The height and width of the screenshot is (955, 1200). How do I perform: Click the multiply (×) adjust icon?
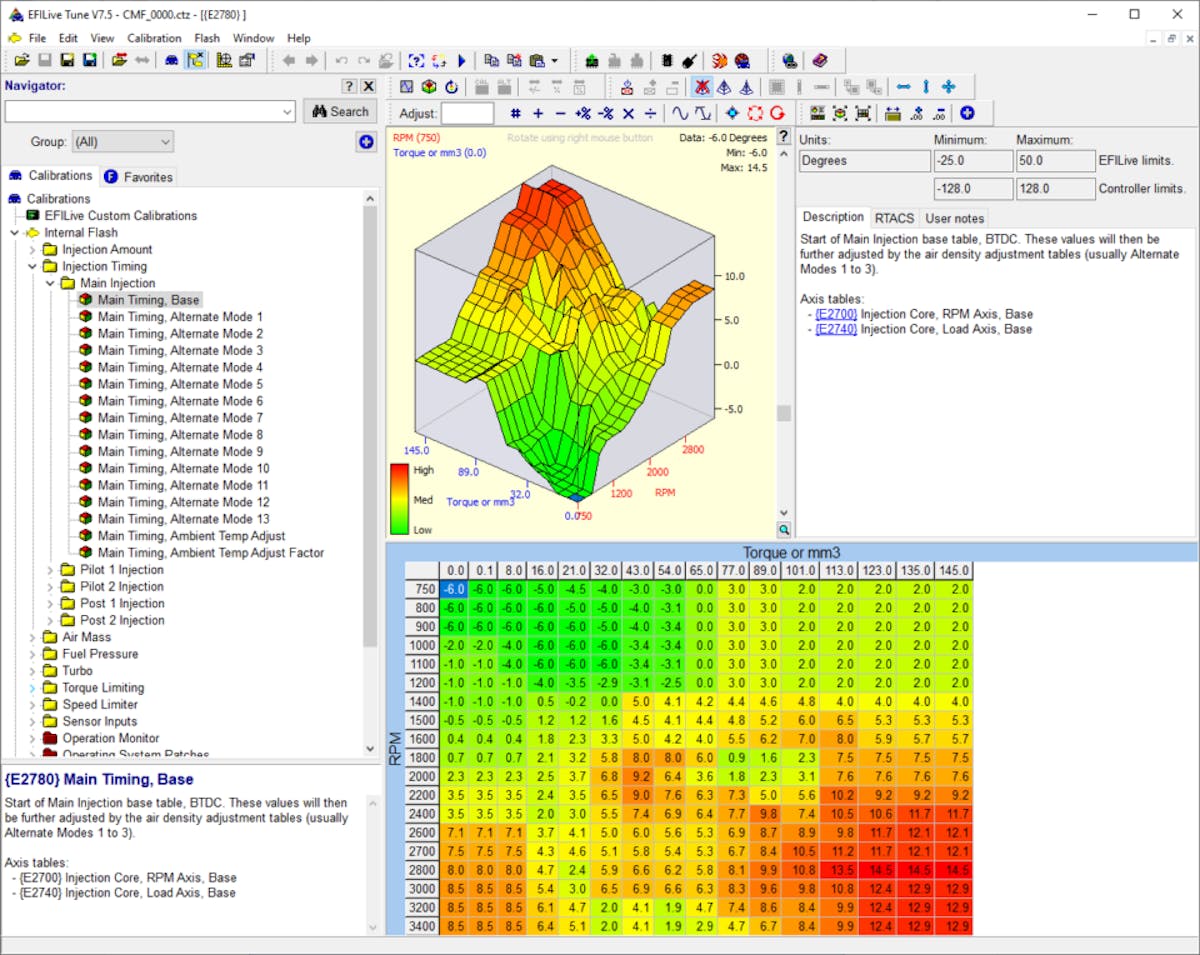(x=628, y=113)
